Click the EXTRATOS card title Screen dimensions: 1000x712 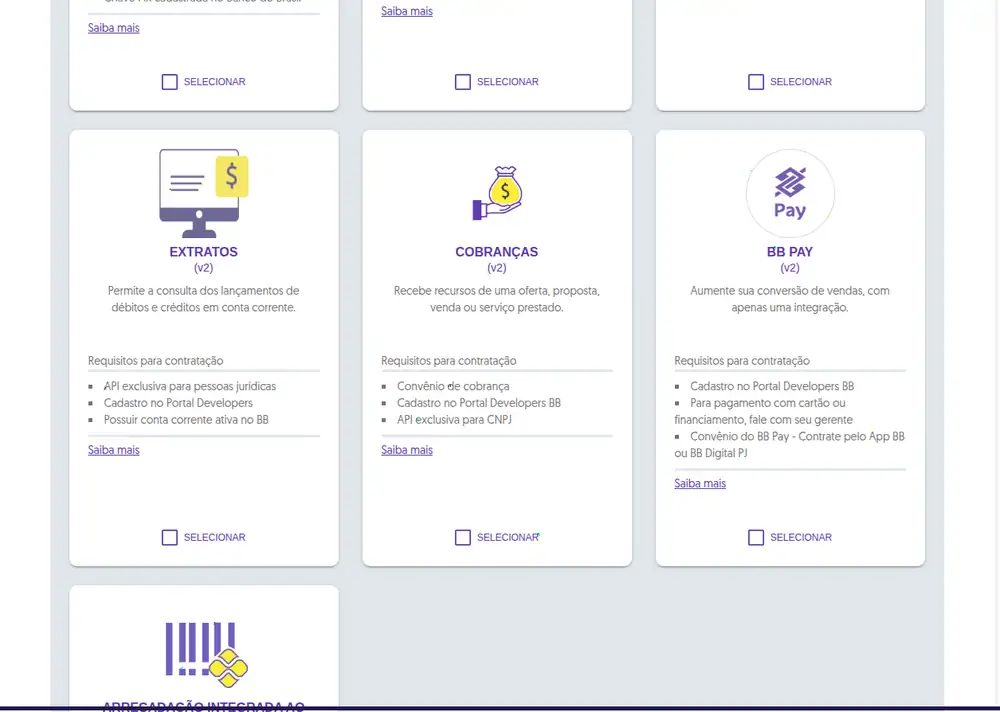203,251
